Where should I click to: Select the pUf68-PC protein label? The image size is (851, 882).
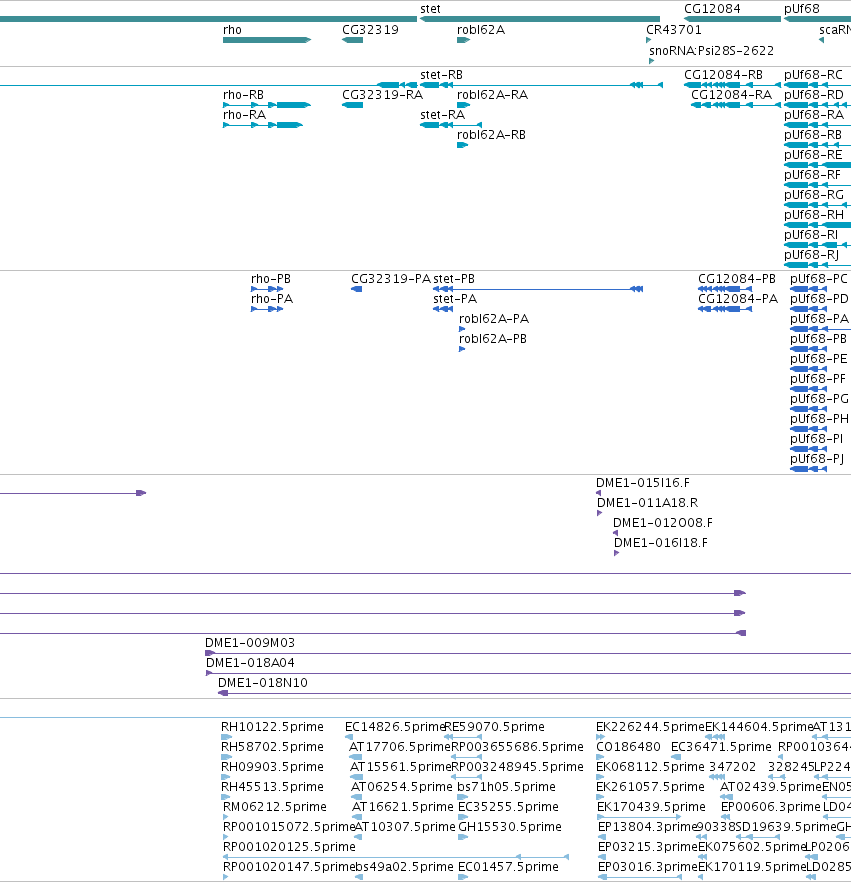(x=818, y=279)
